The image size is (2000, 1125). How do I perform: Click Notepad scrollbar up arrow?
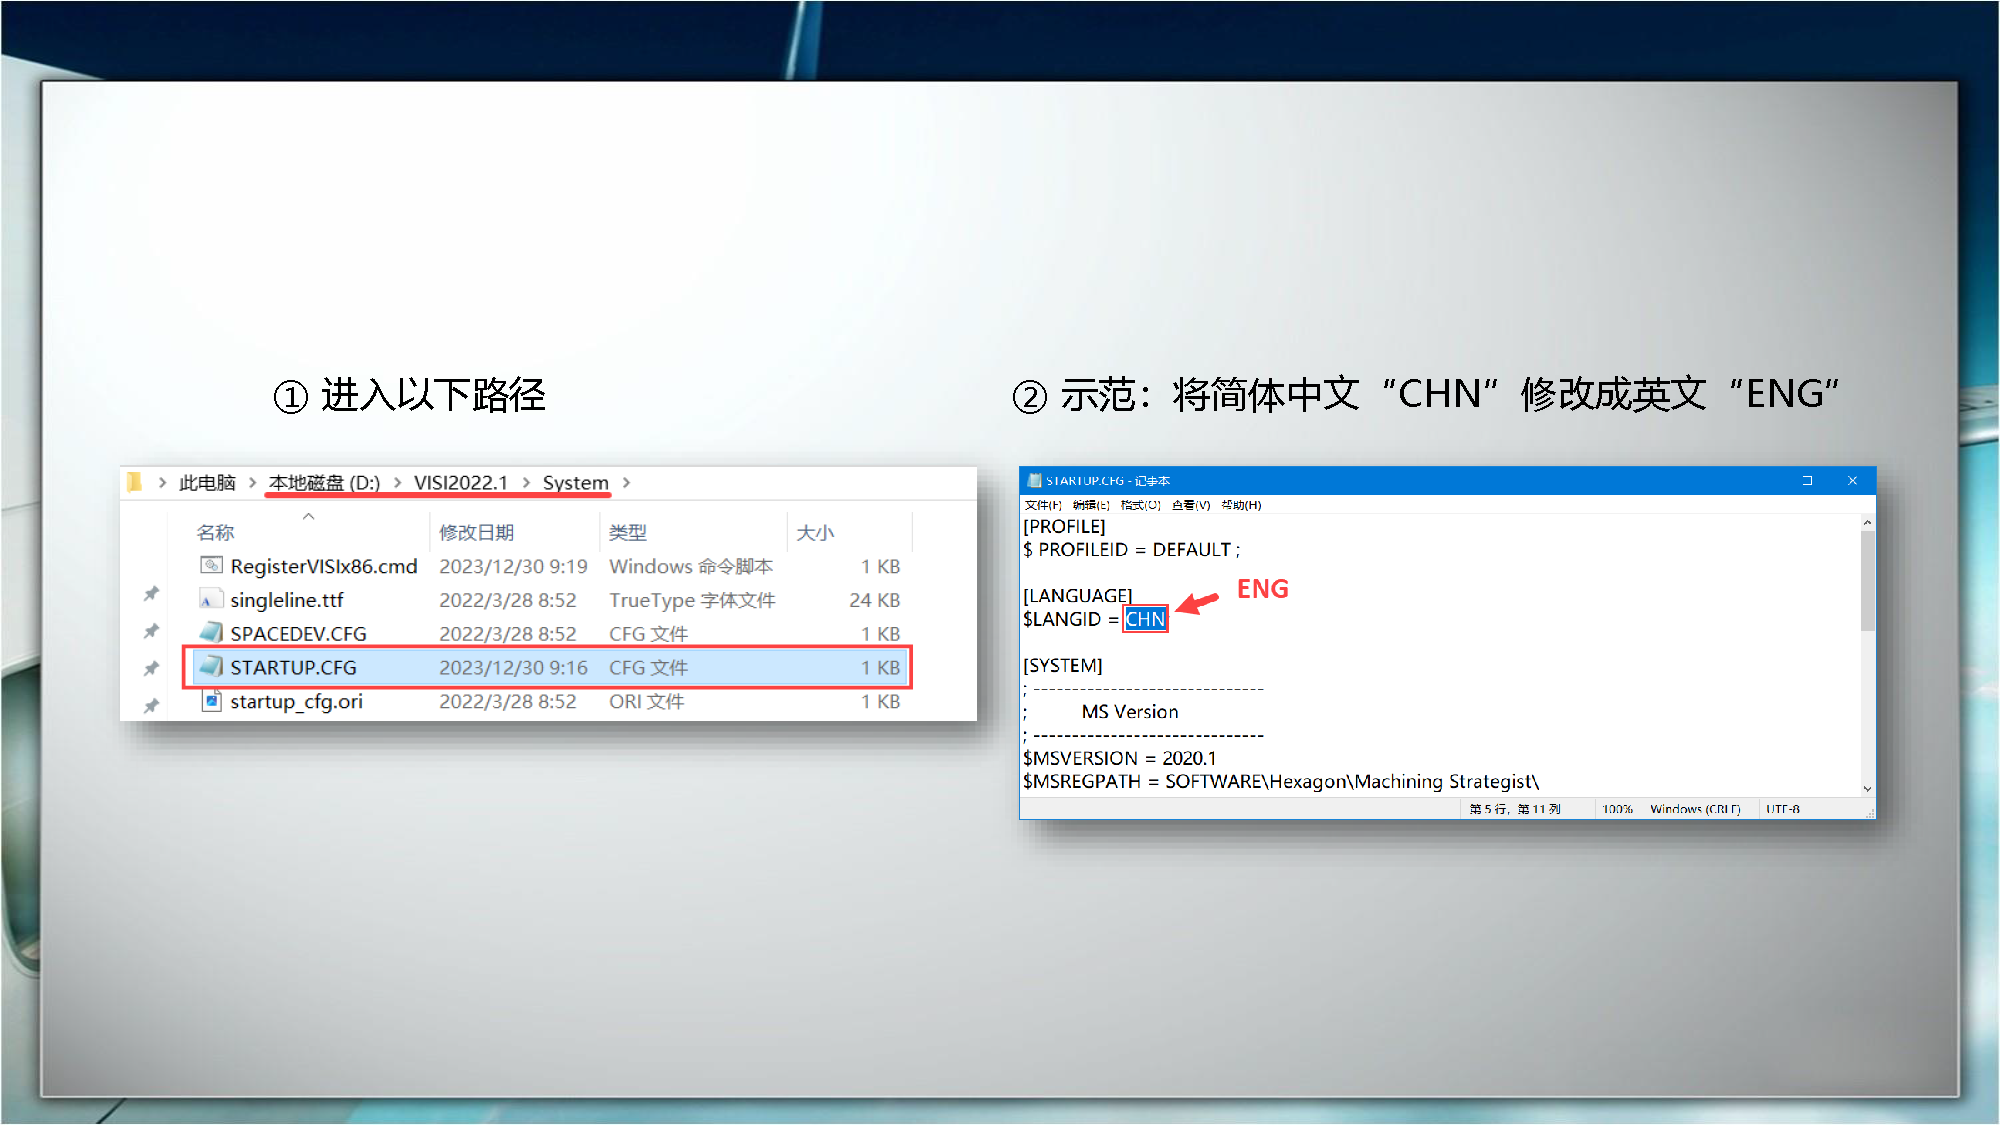coord(1867,522)
